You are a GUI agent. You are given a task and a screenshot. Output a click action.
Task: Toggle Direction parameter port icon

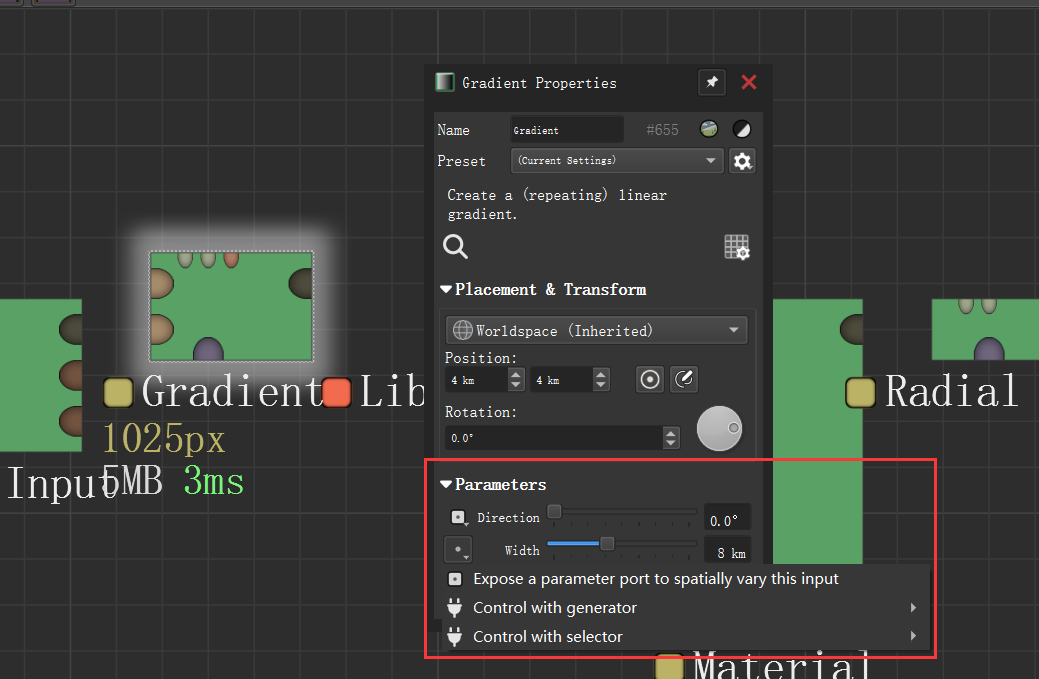point(459,517)
